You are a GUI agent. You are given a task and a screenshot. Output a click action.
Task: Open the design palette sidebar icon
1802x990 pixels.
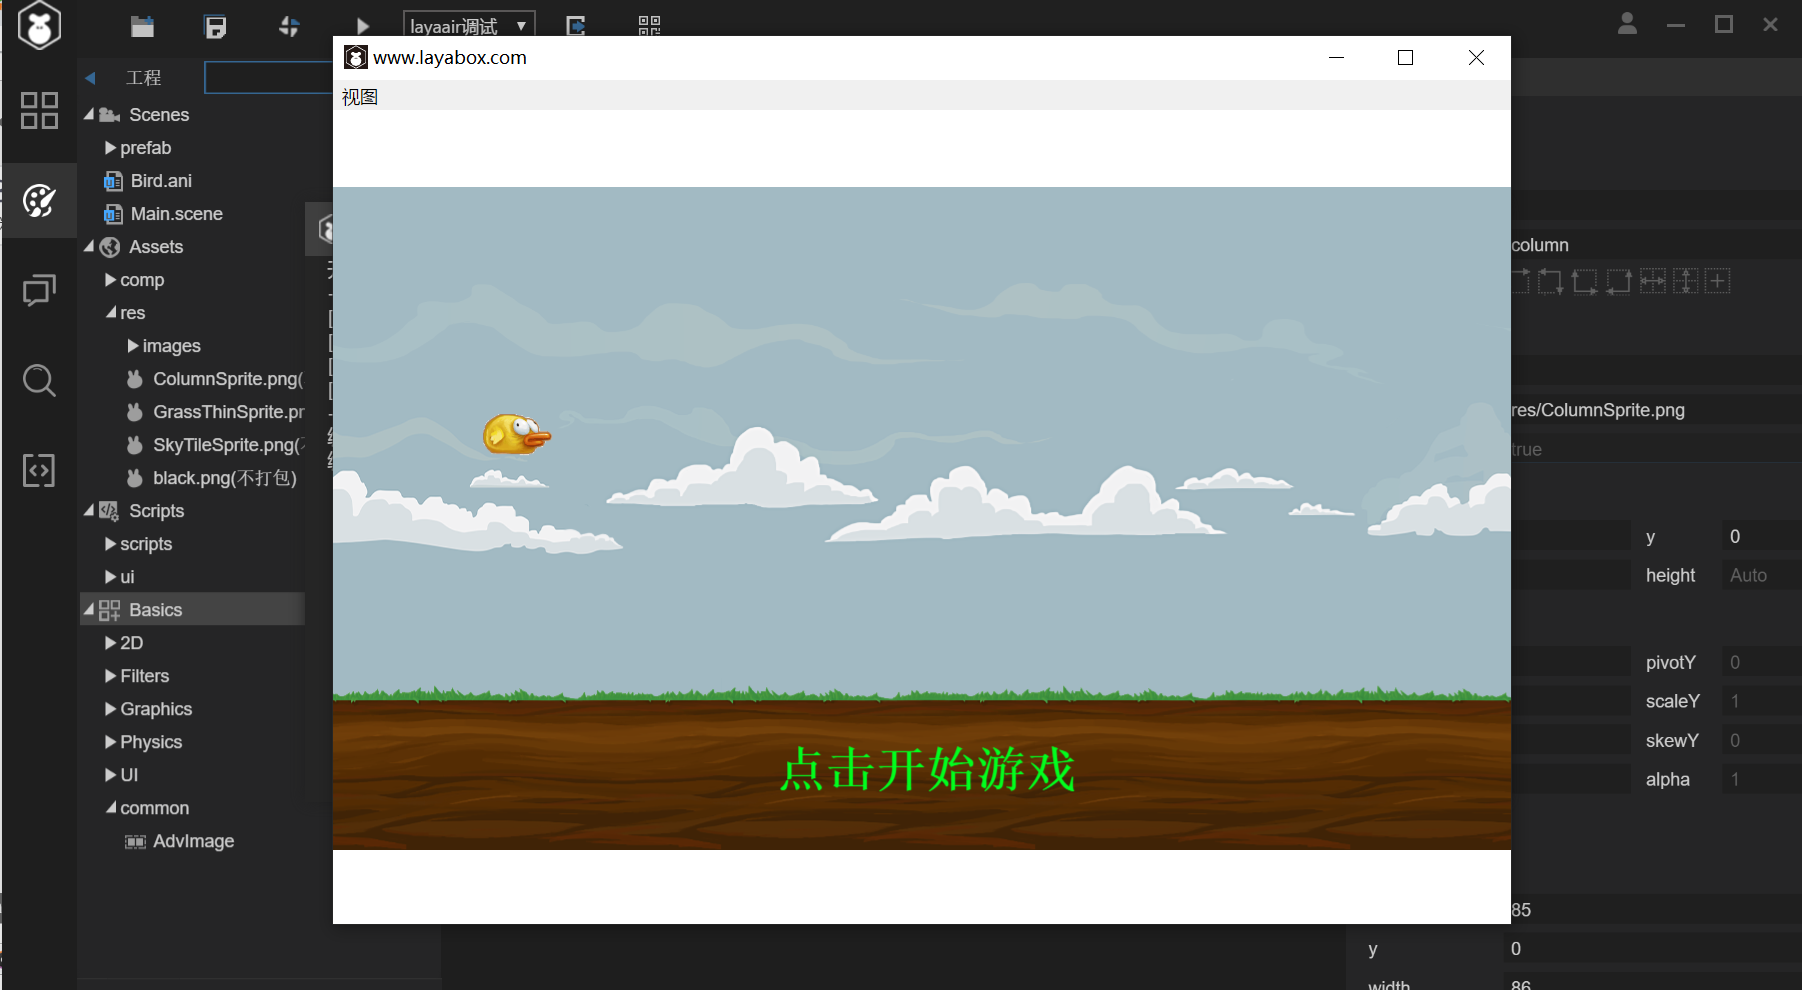pyautogui.click(x=39, y=201)
